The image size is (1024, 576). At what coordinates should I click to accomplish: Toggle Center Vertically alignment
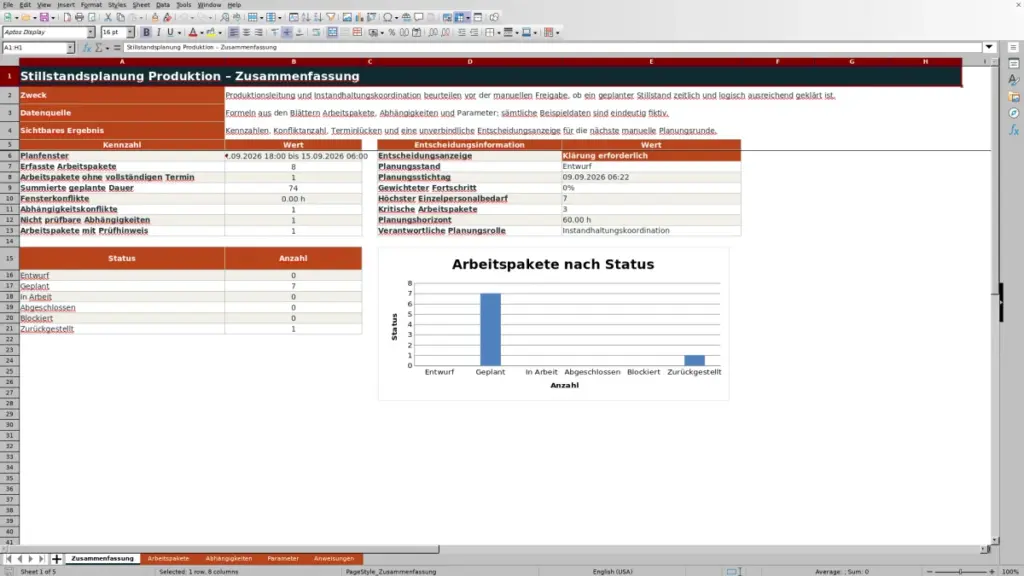point(287,32)
